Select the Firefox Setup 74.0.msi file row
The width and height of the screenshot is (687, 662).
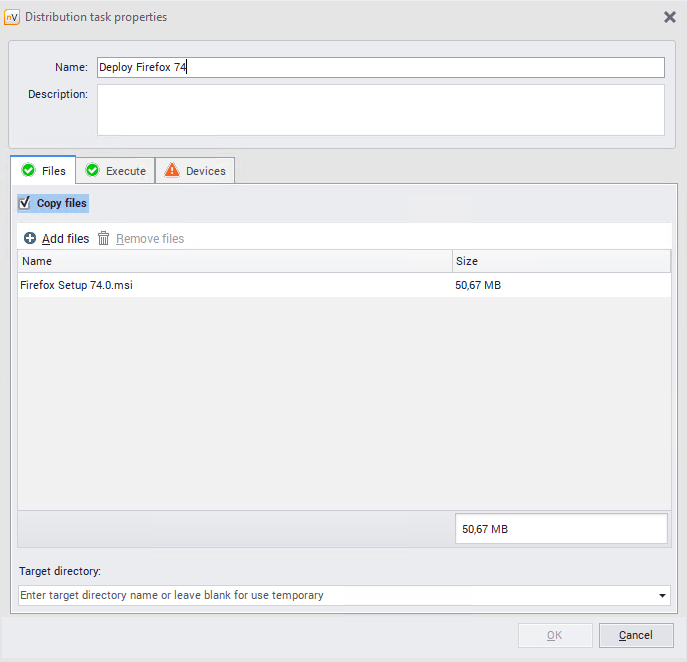click(344, 285)
